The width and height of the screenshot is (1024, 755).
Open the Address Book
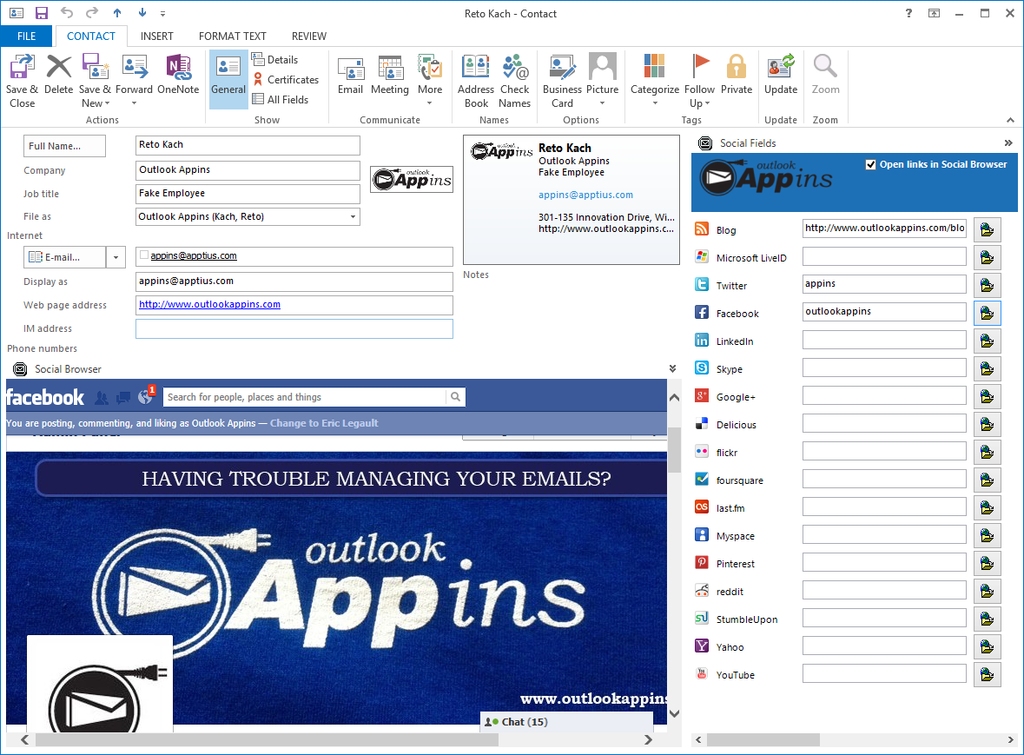(475, 81)
